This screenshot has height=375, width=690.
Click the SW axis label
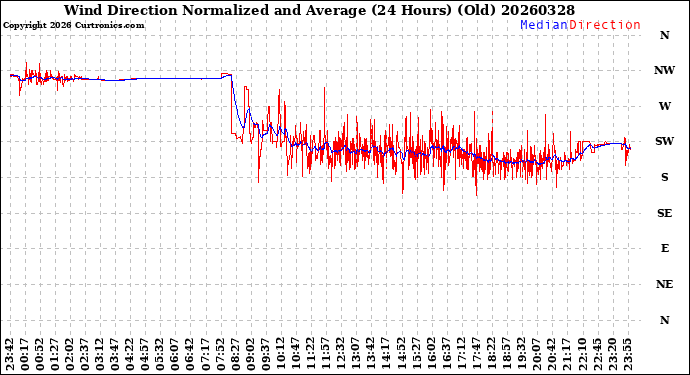pyautogui.click(x=664, y=141)
